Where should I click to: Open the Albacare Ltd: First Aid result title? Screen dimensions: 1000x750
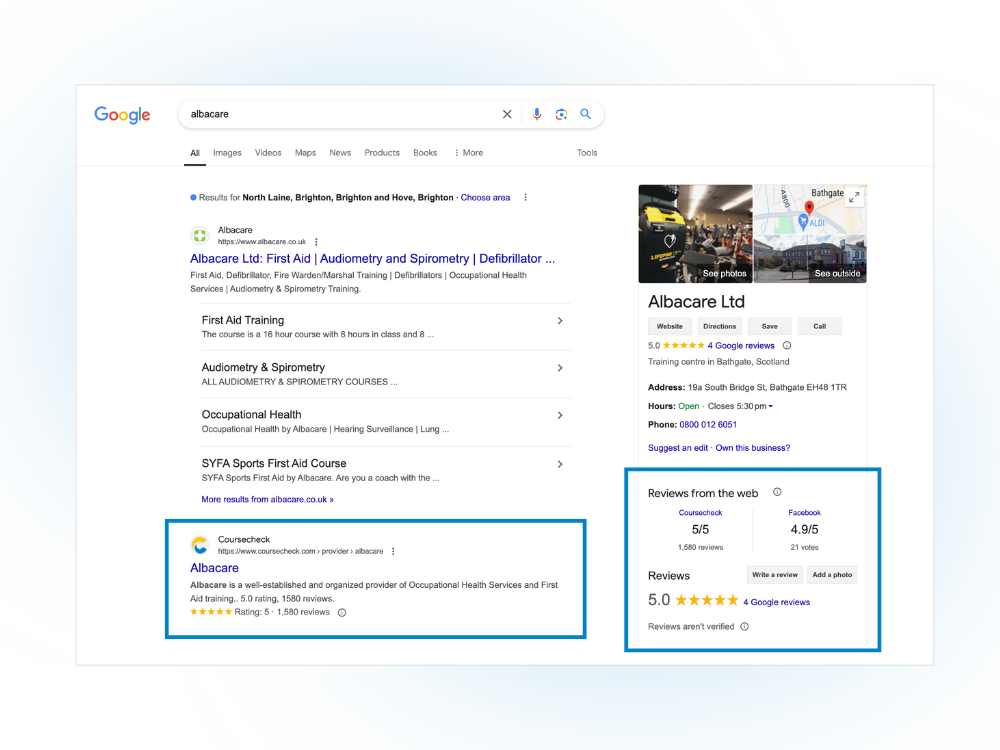pyautogui.click(x=372, y=259)
